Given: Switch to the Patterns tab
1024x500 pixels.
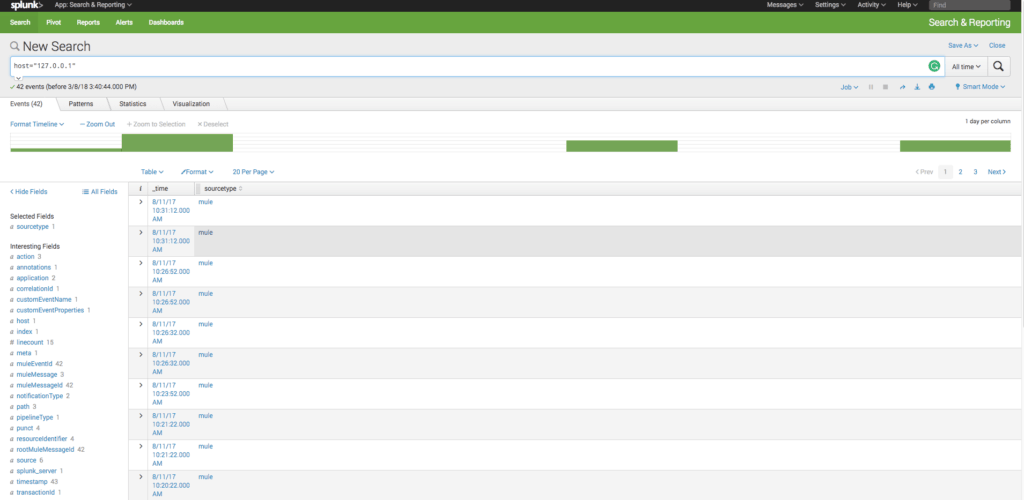Looking at the screenshot, I should pos(81,104).
